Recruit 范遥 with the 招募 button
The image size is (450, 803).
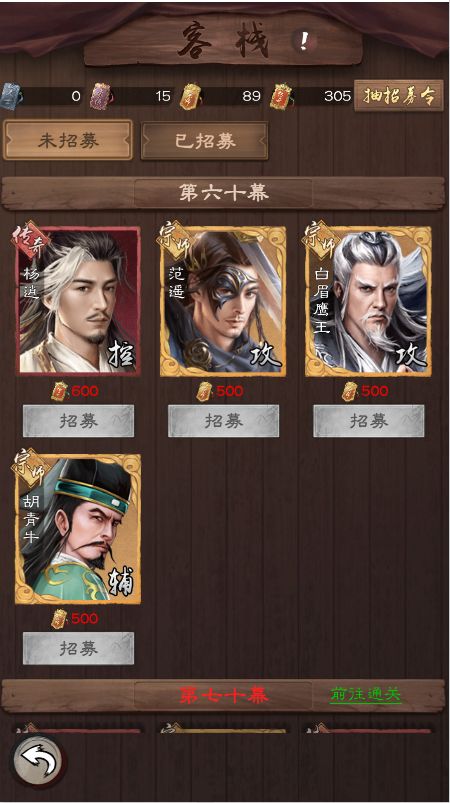point(224,421)
